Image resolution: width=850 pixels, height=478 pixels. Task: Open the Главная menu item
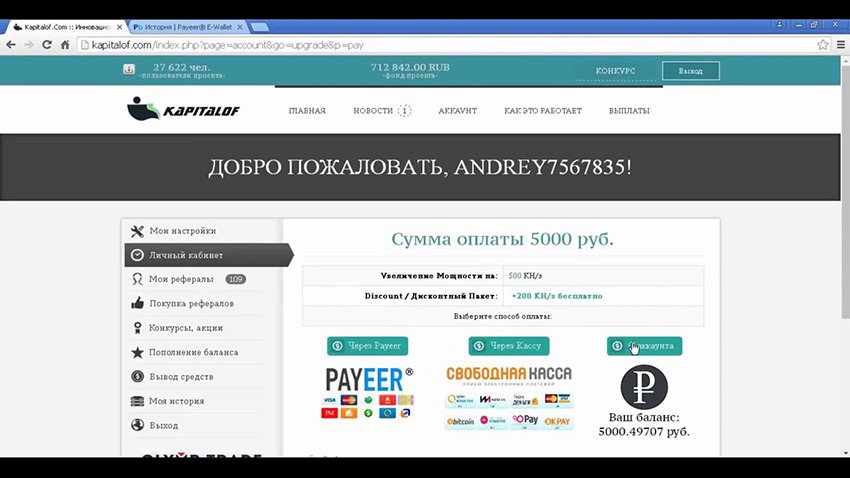pyautogui.click(x=307, y=111)
